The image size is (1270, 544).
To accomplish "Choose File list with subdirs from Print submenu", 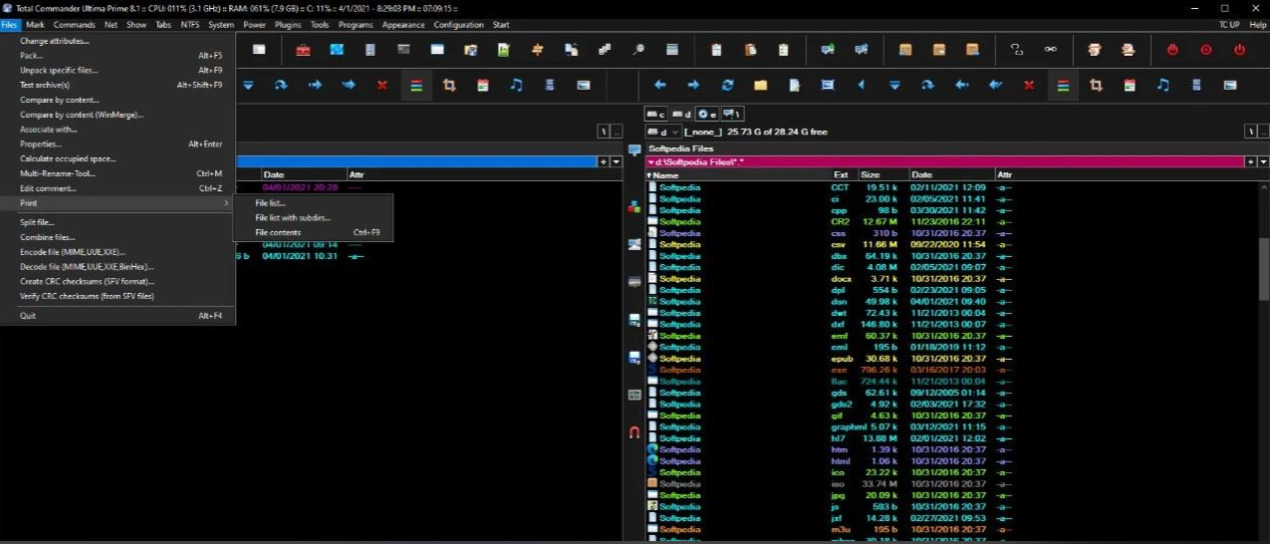I will coord(292,217).
